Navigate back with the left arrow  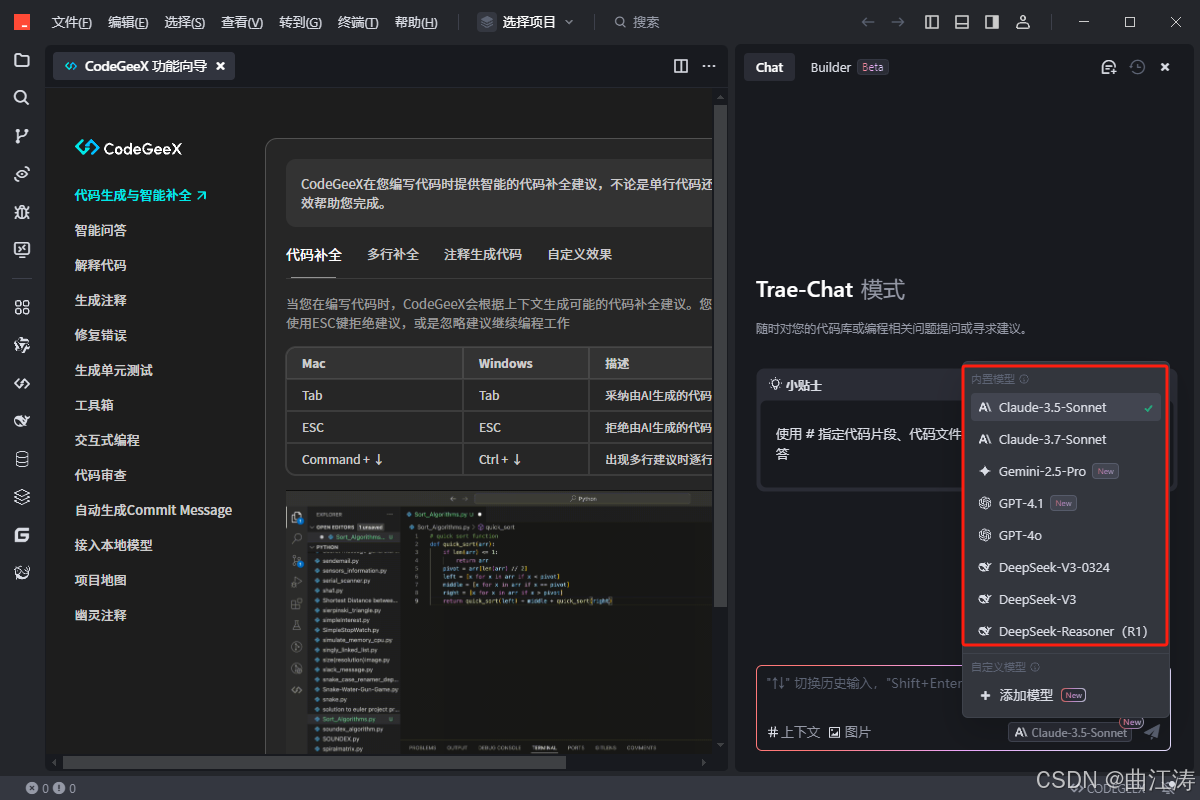pos(868,22)
